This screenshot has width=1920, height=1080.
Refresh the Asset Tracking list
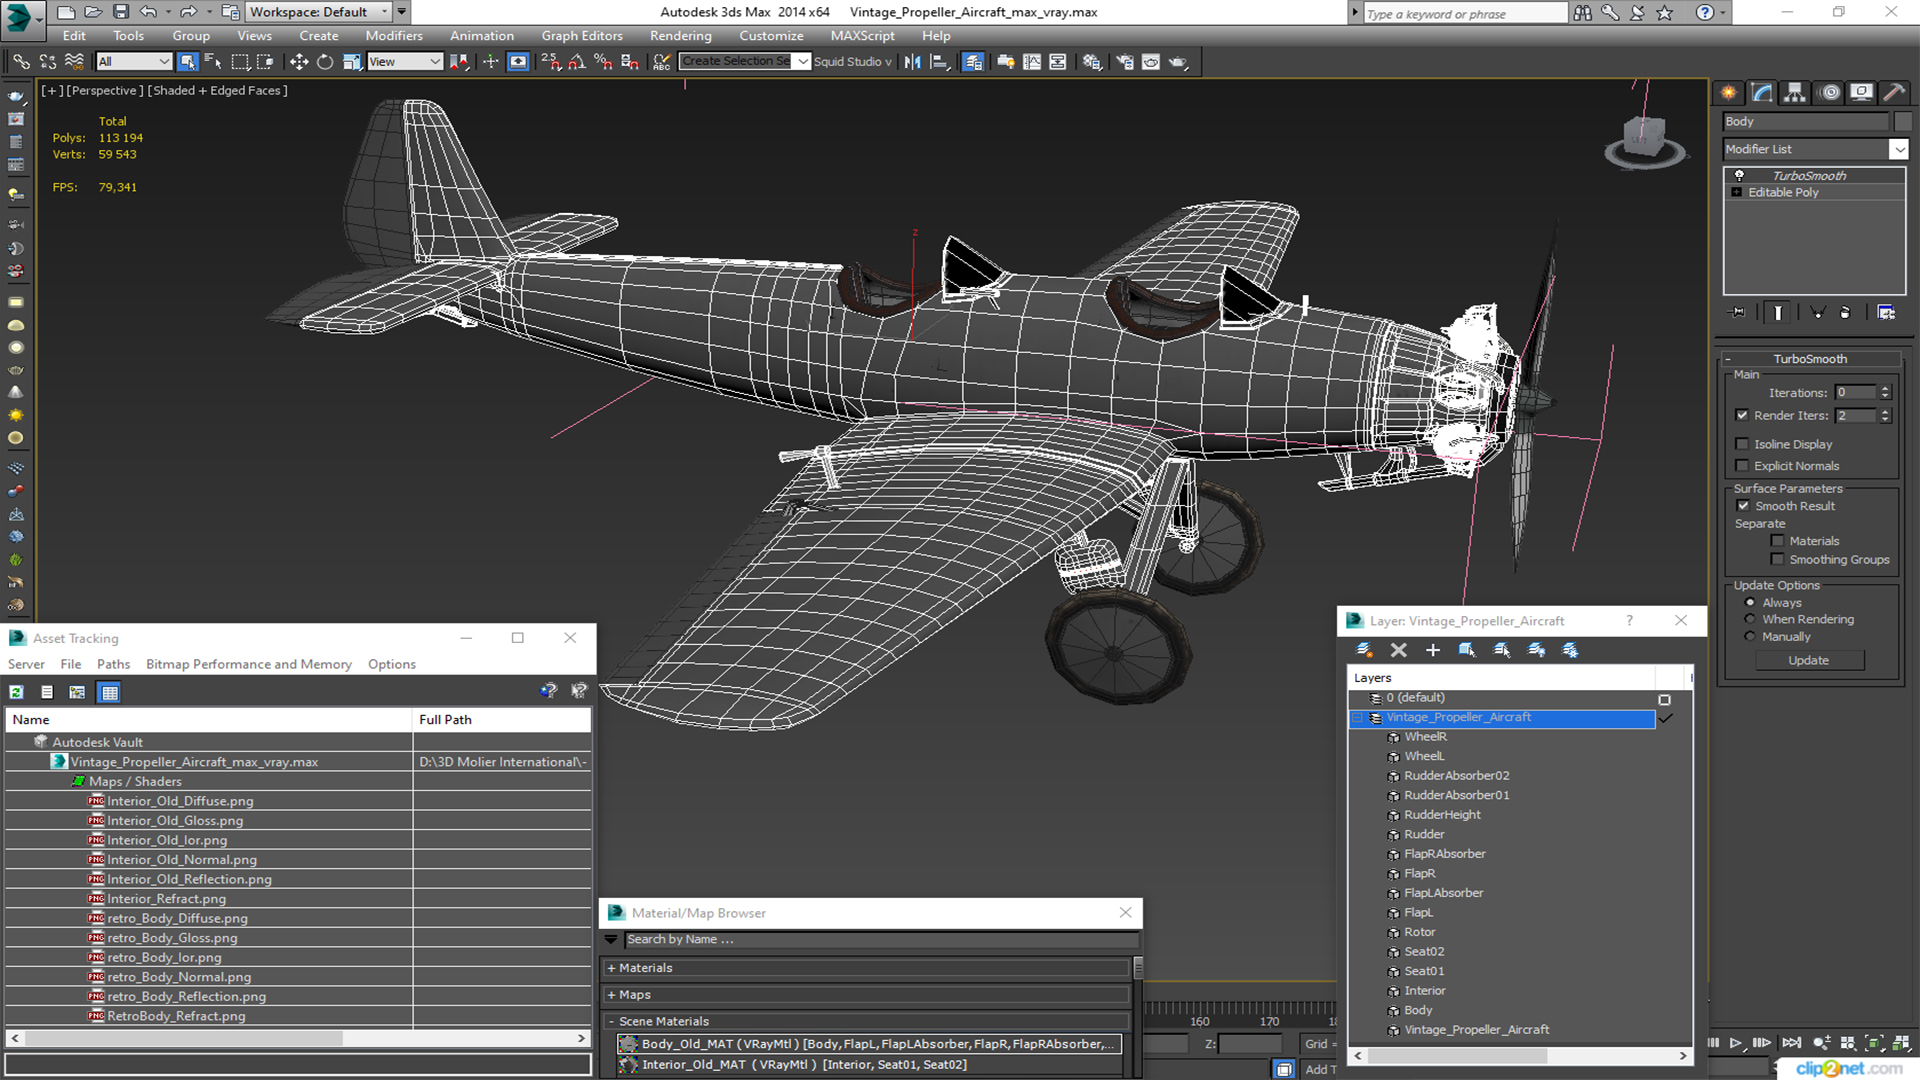tap(17, 692)
